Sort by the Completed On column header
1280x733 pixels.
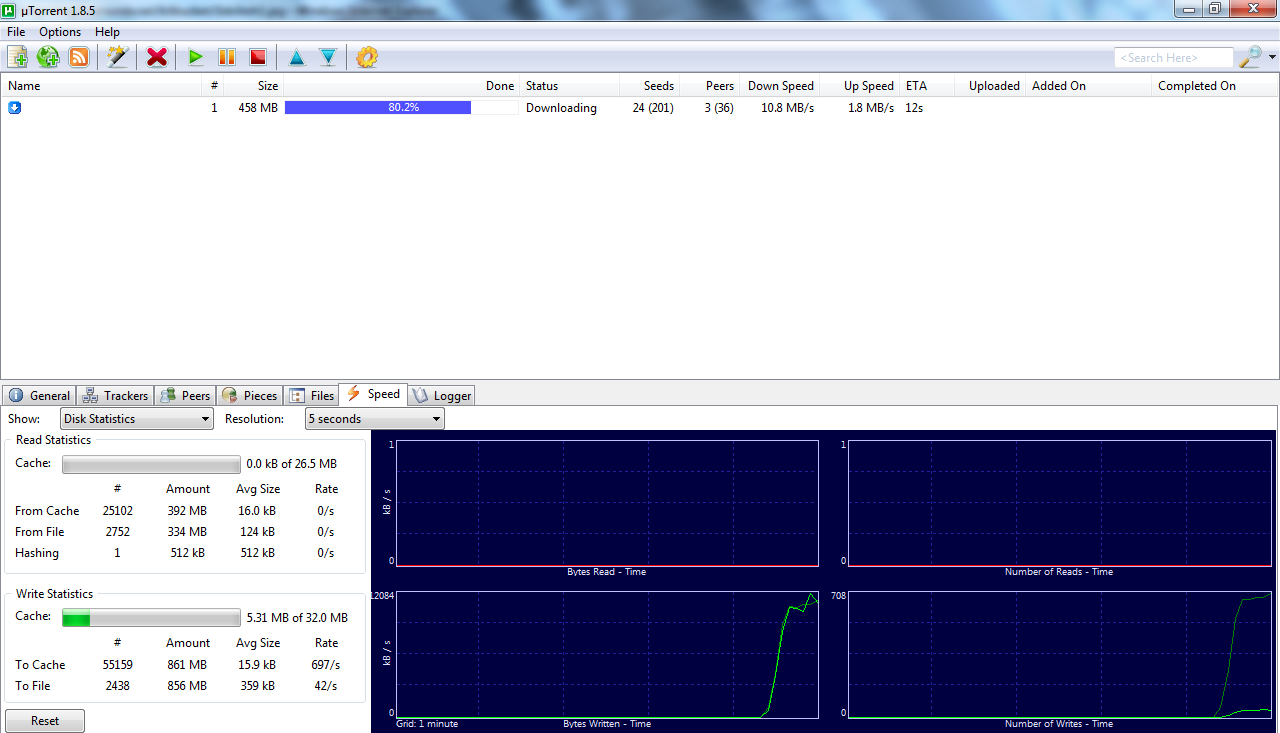[1215, 86]
